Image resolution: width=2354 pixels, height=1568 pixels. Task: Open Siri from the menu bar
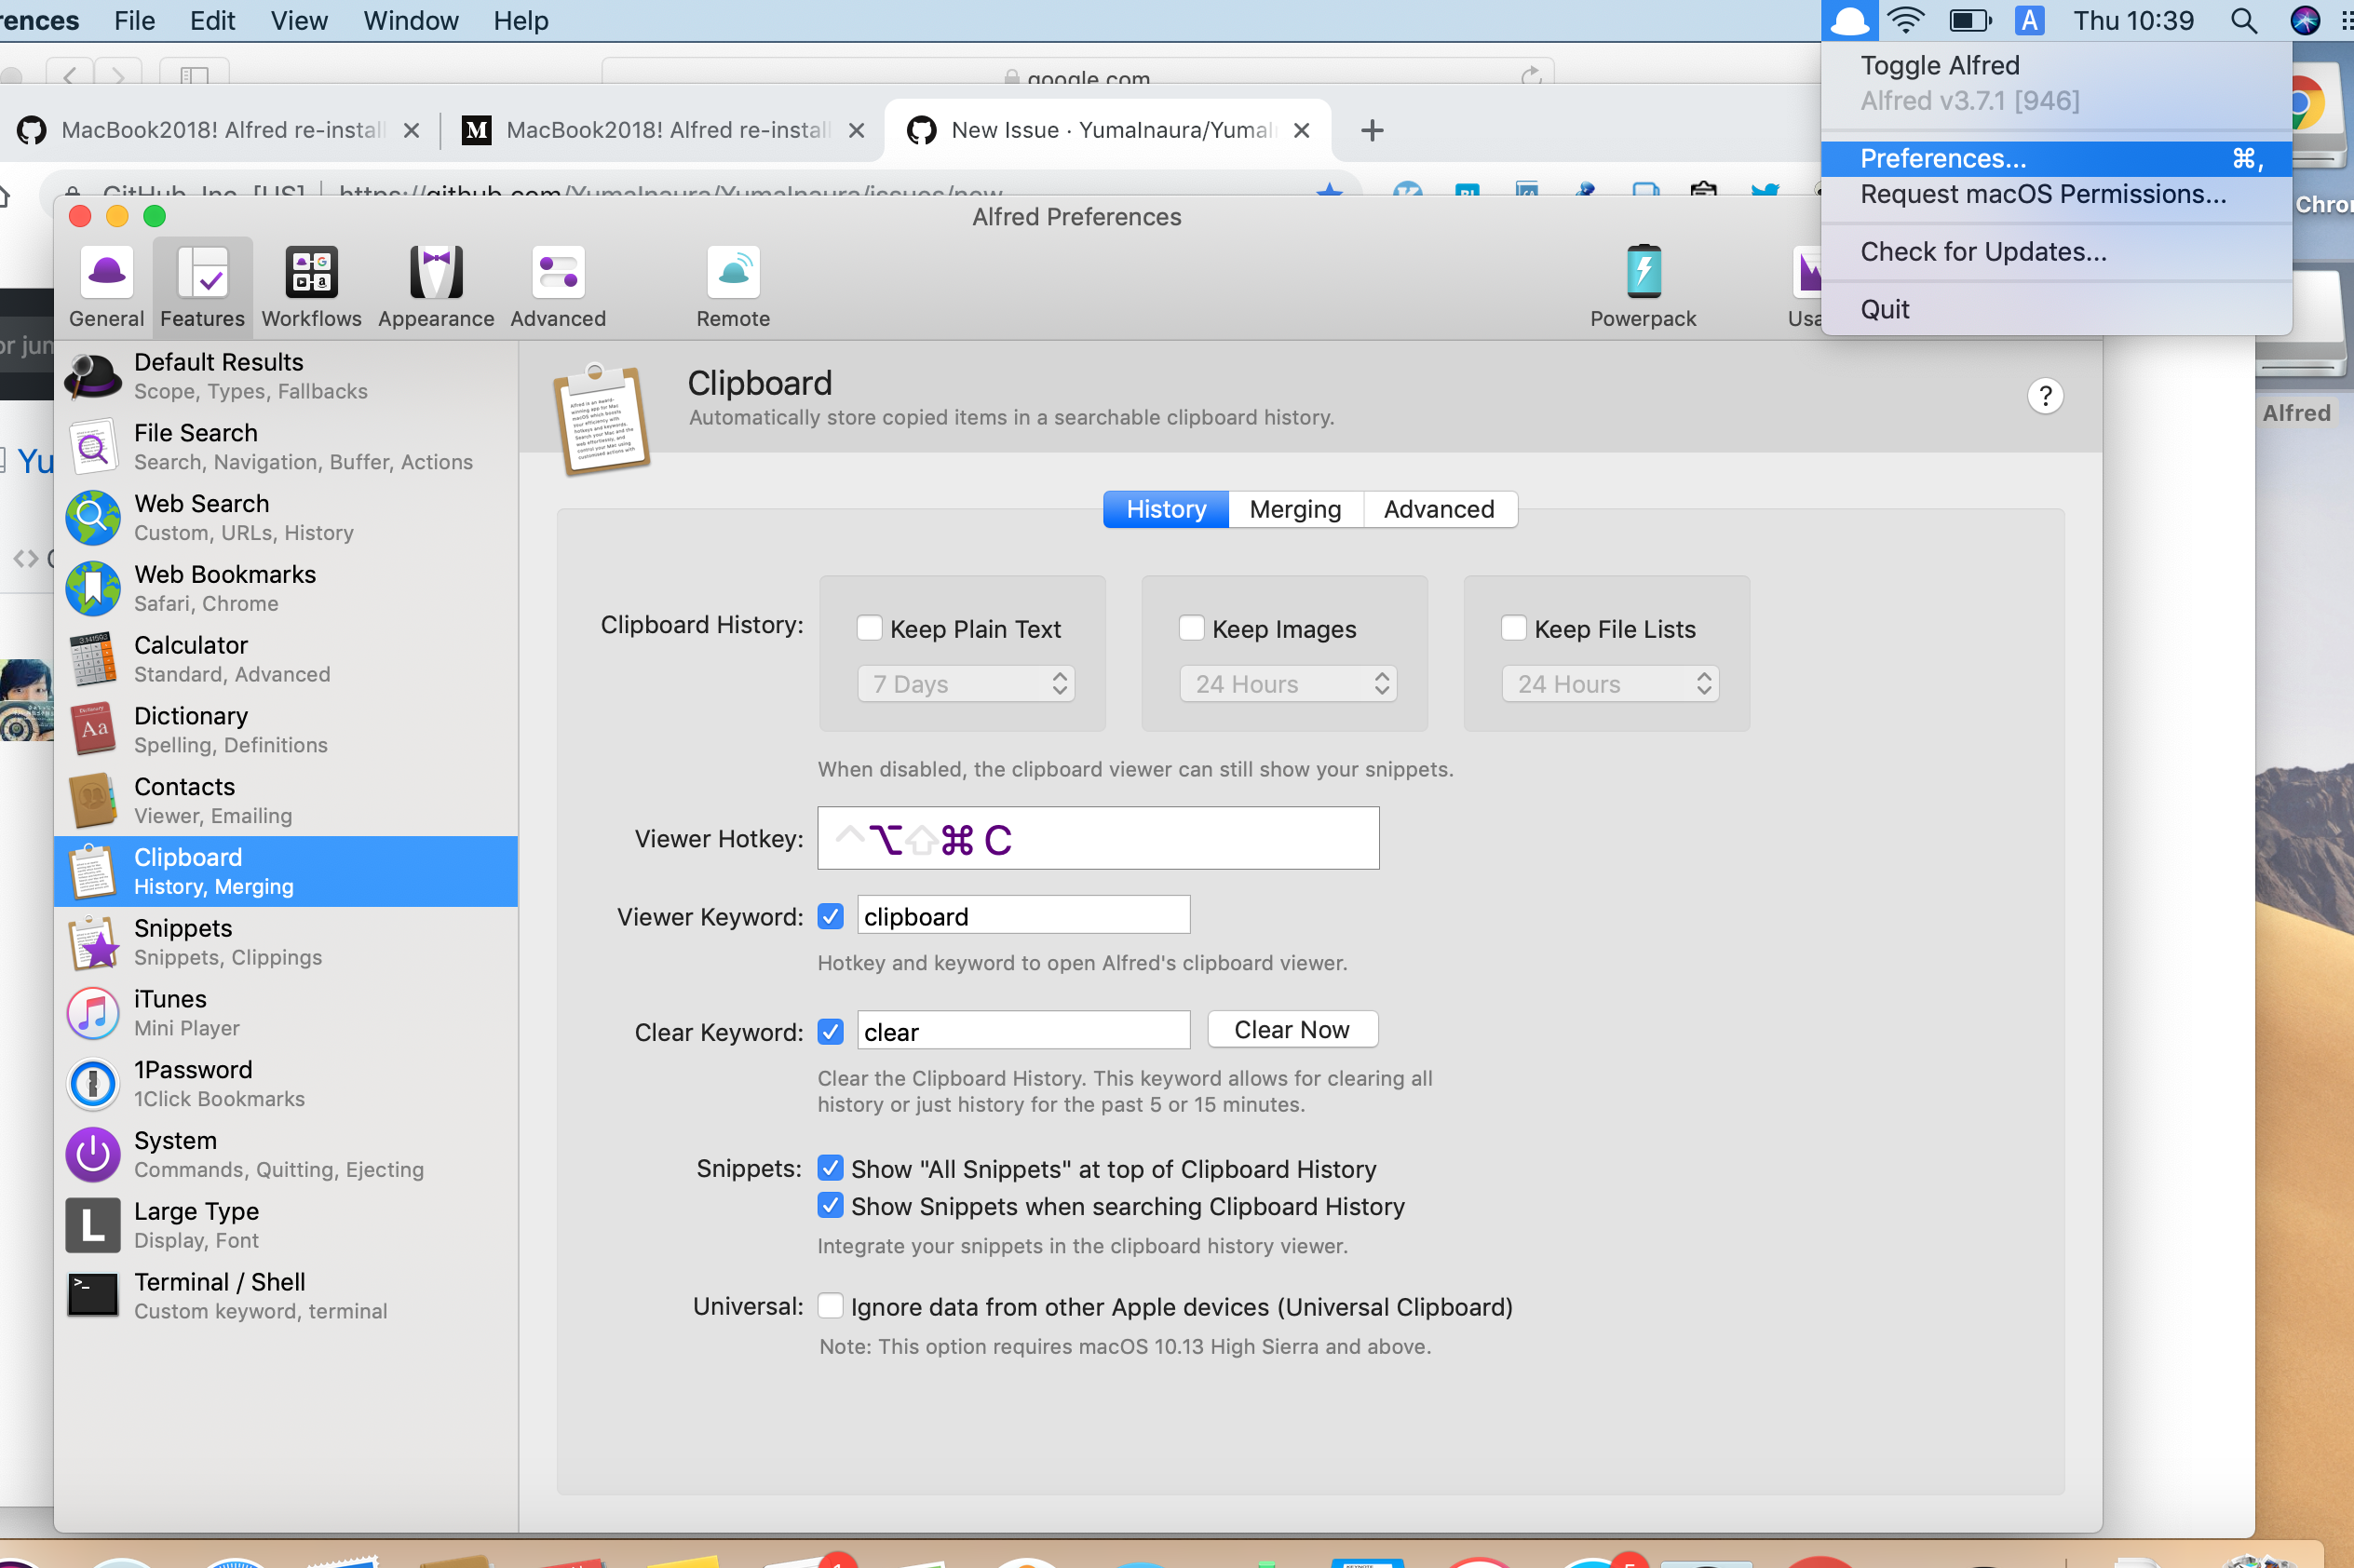click(x=2305, y=20)
